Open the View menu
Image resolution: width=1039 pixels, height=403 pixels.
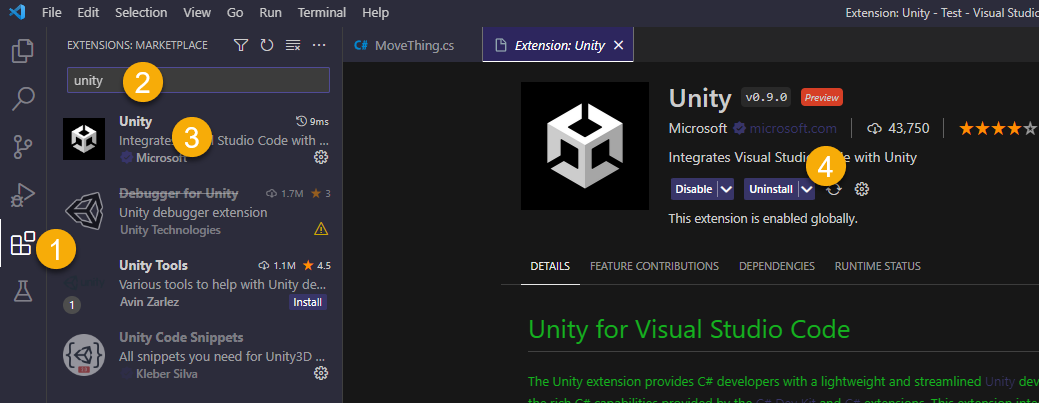tap(197, 13)
